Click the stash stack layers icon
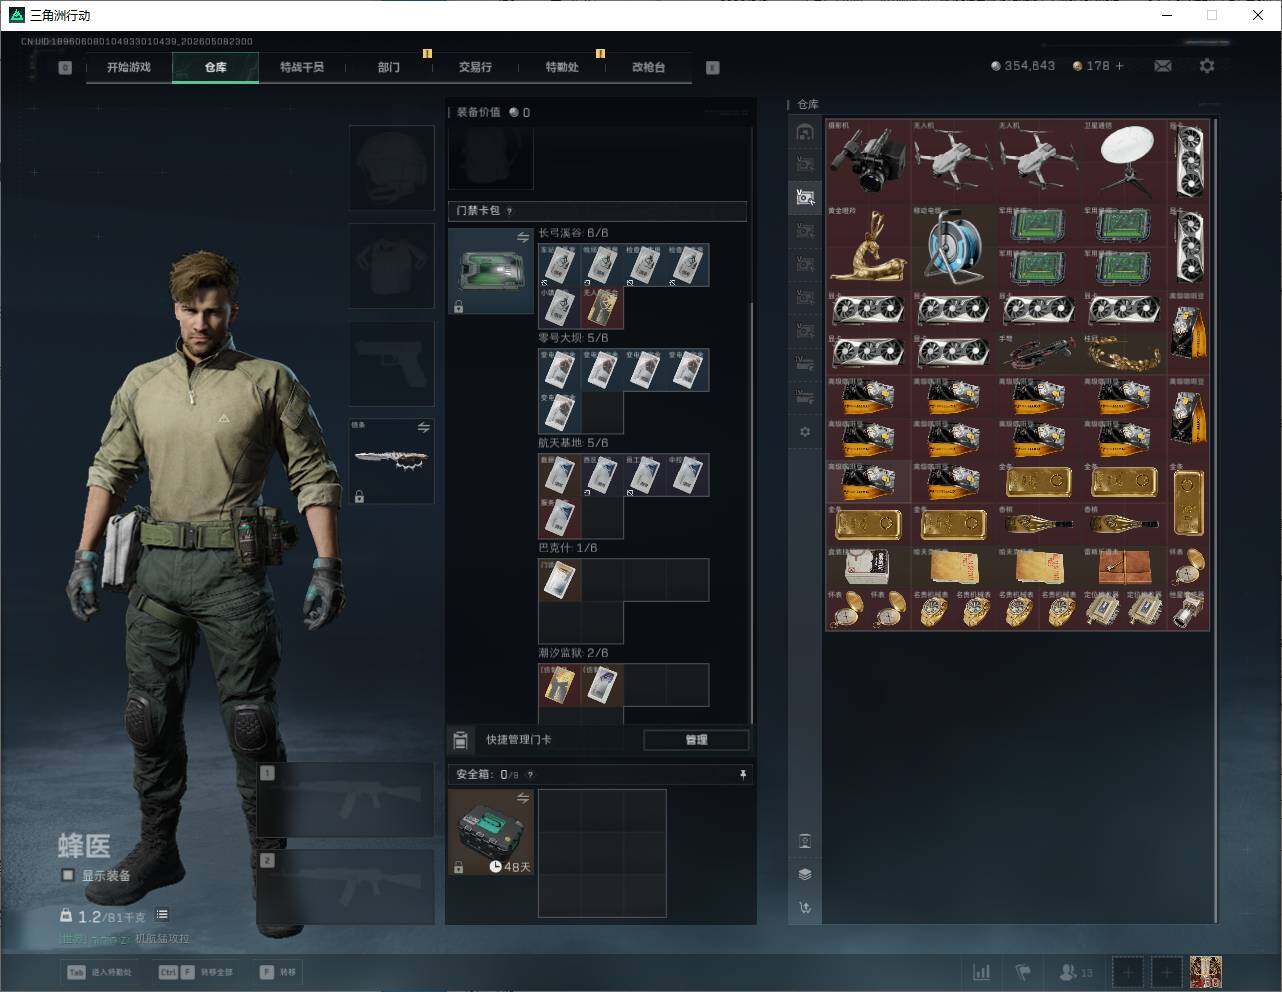The image size is (1282, 992). pos(805,874)
